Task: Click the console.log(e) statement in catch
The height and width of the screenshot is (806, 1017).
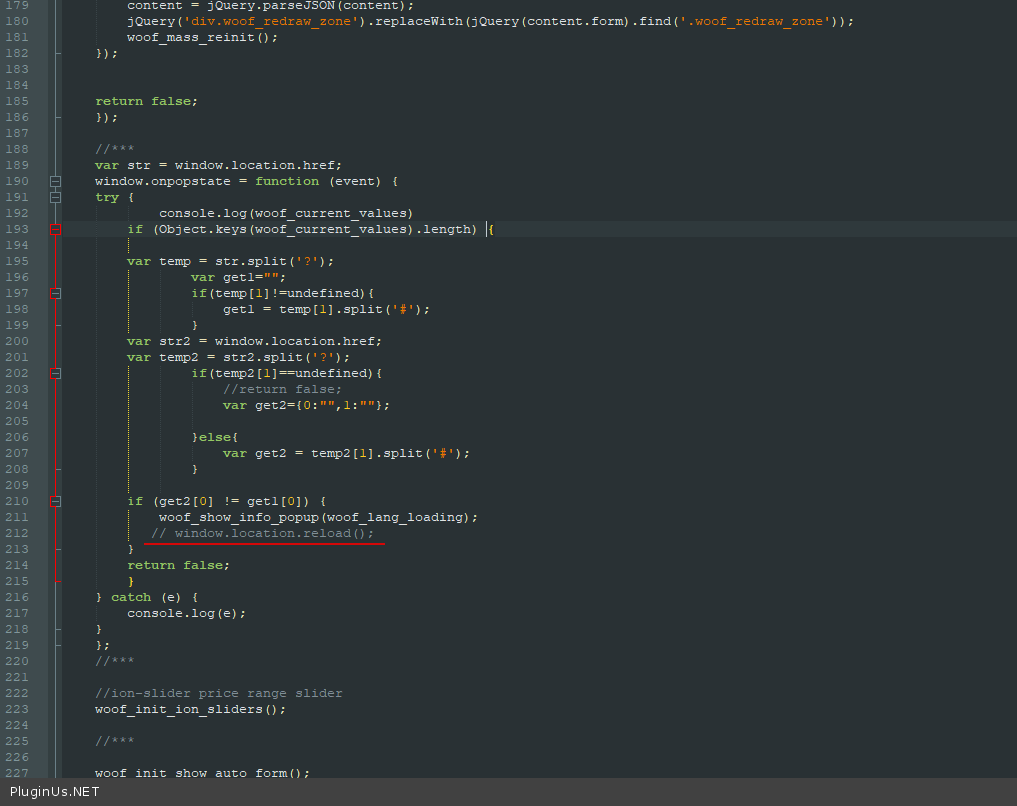Action: (186, 613)
